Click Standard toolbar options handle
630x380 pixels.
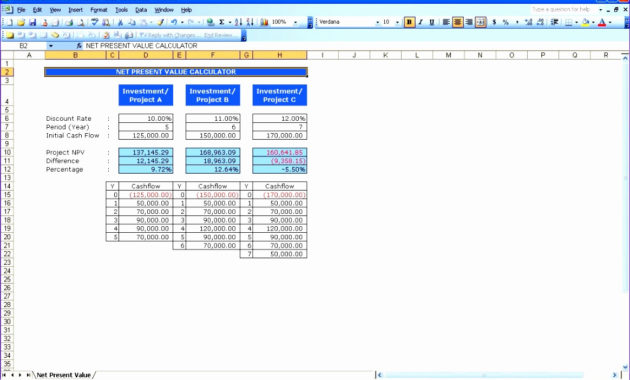(310, 22)
